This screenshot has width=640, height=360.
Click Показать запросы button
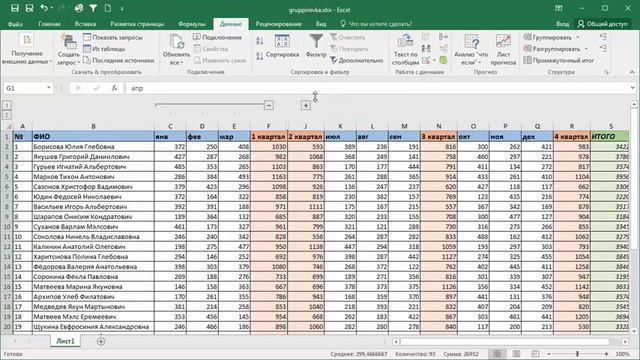[x=113, y=37]
